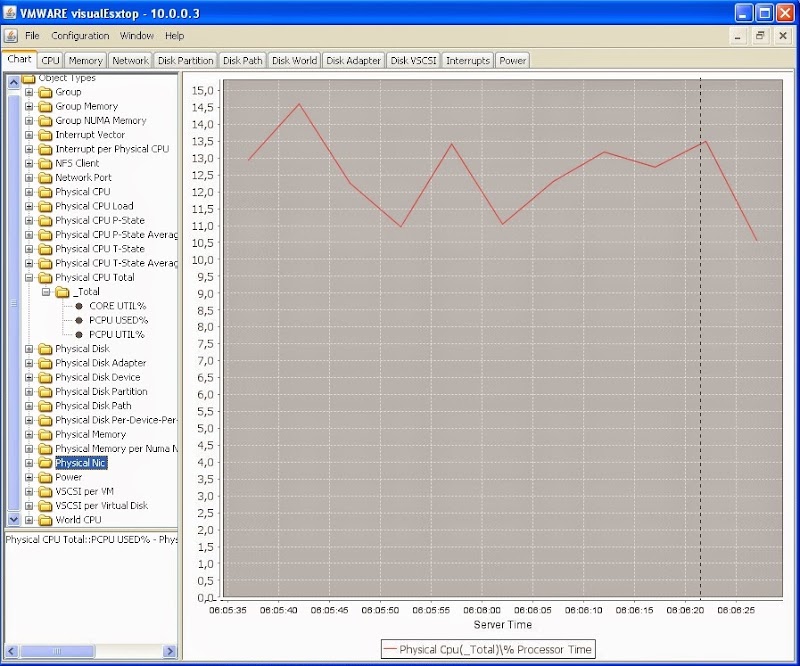Viewport: 800px width, 666px height.
Task: Click the tree scroll down arrow
Action: point(14,520)
